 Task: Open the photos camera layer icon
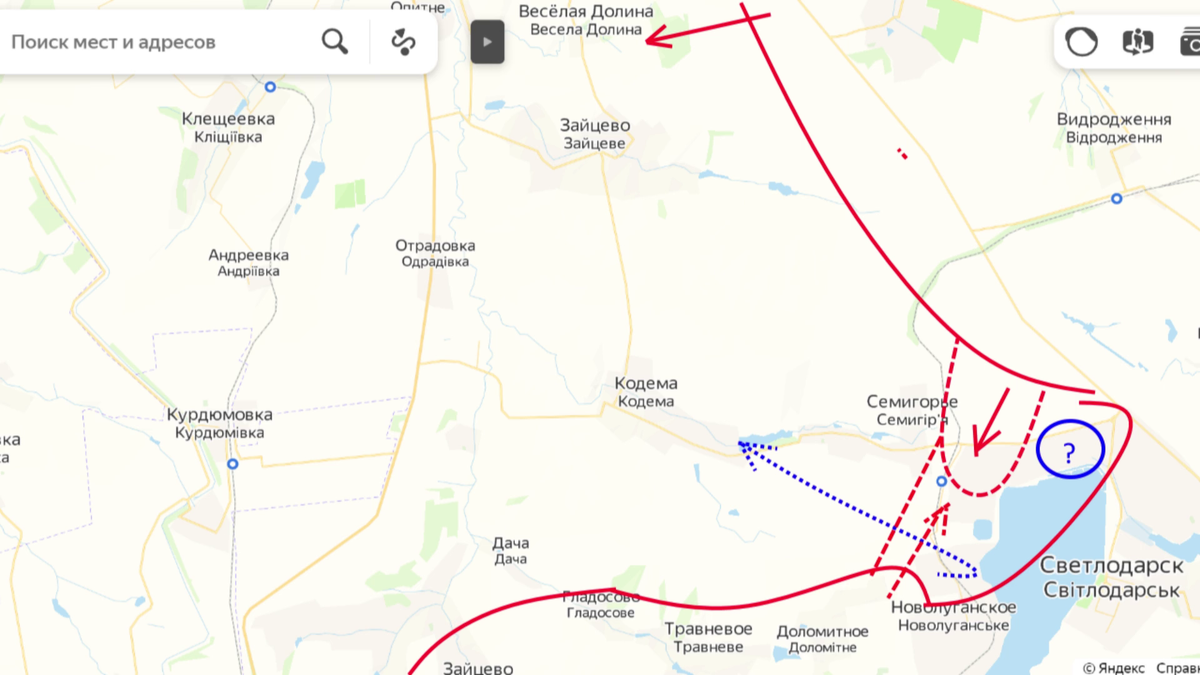1190,42
